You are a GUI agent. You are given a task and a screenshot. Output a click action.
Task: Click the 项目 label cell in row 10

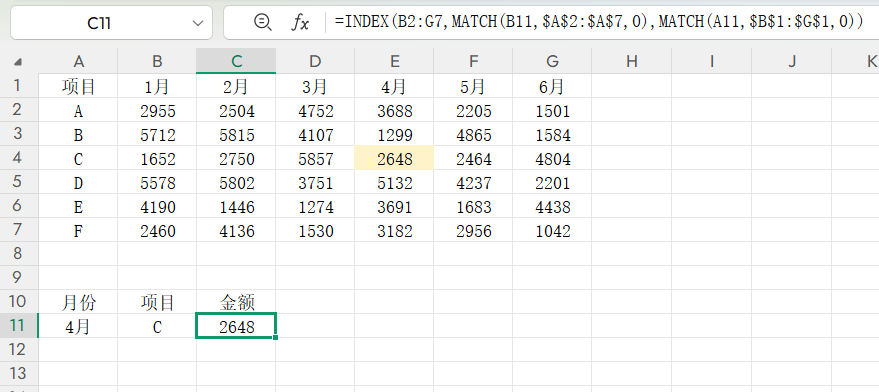[157, 302]
